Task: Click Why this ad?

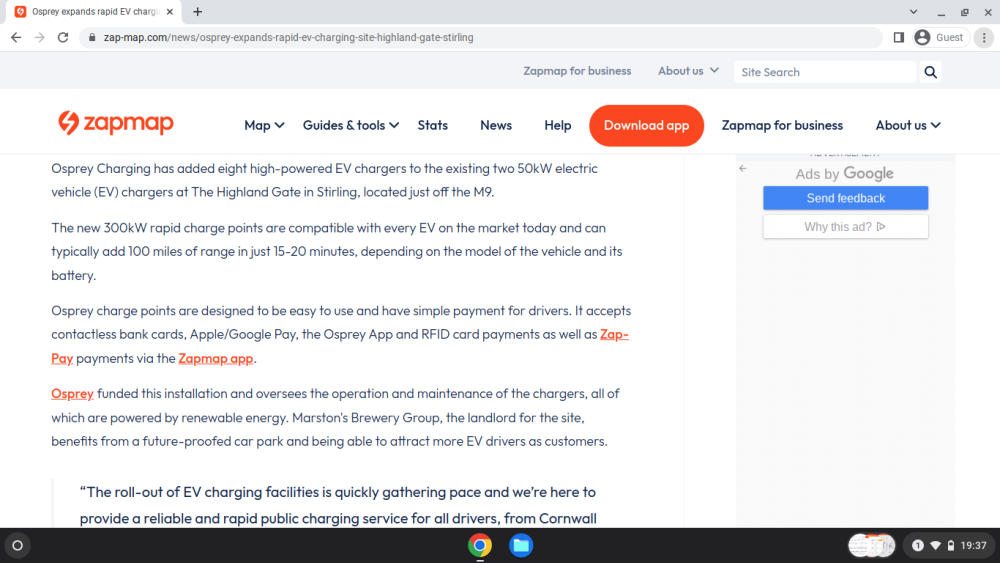Action: pyautogui.click(x=845, y=227)
